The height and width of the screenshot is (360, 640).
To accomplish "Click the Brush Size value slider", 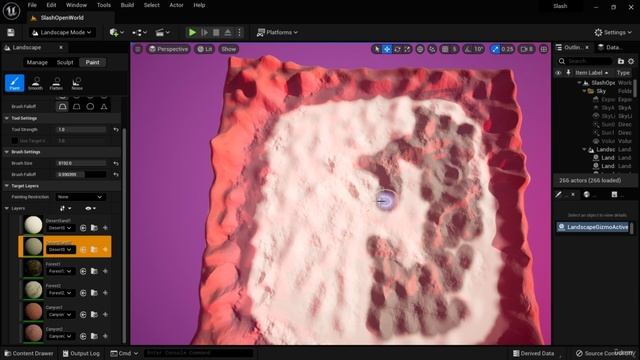I will [81, 163].
